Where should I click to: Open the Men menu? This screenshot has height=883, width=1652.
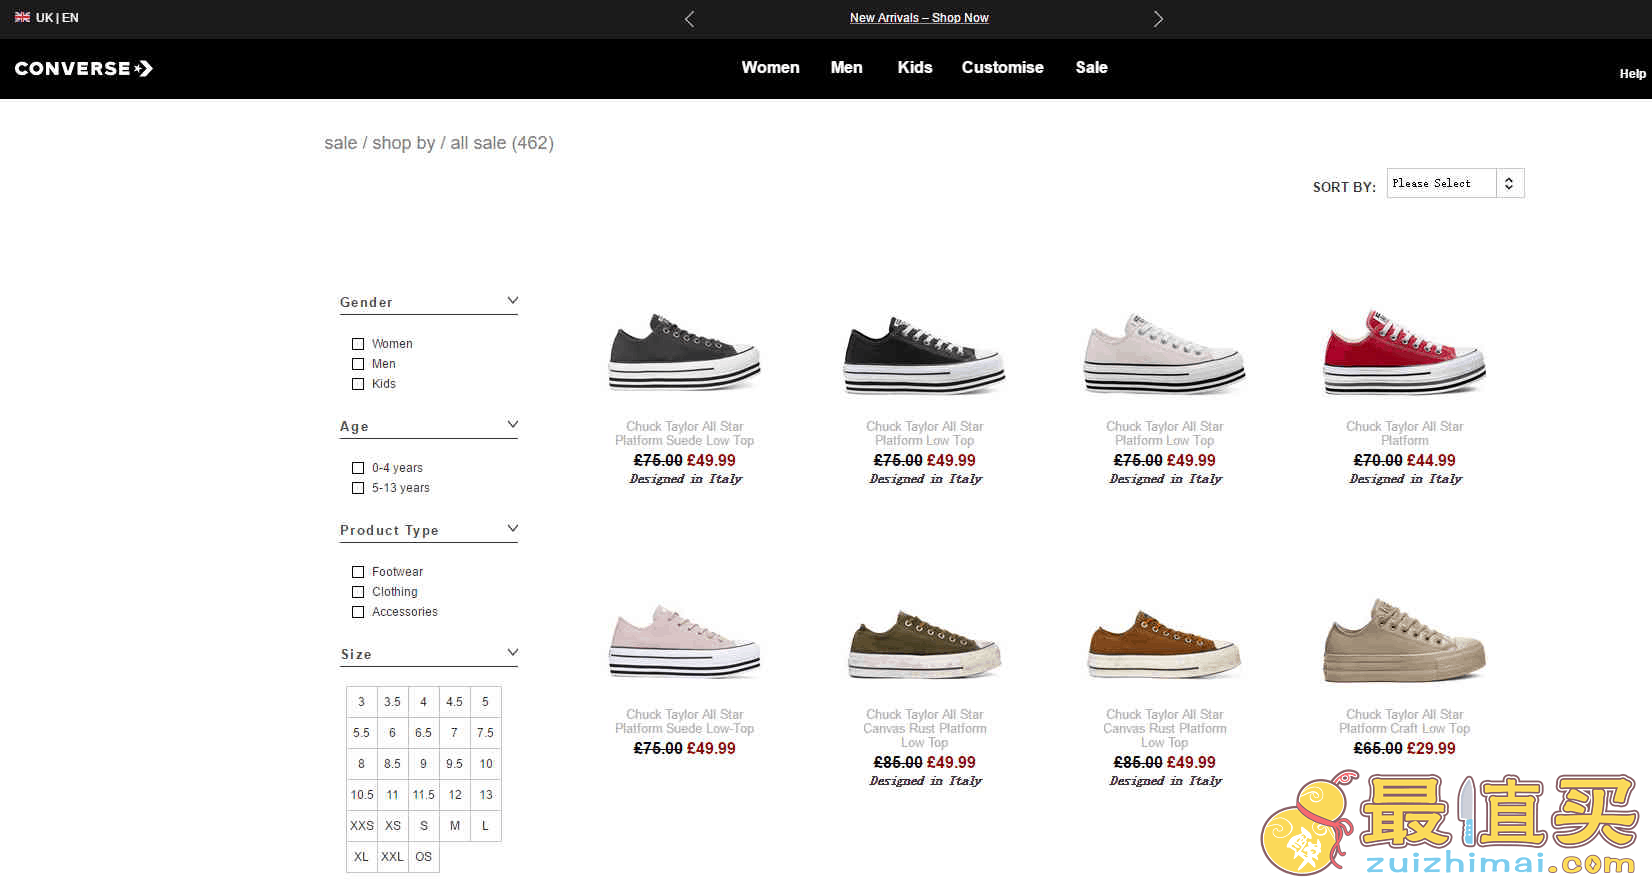point(846,67)
